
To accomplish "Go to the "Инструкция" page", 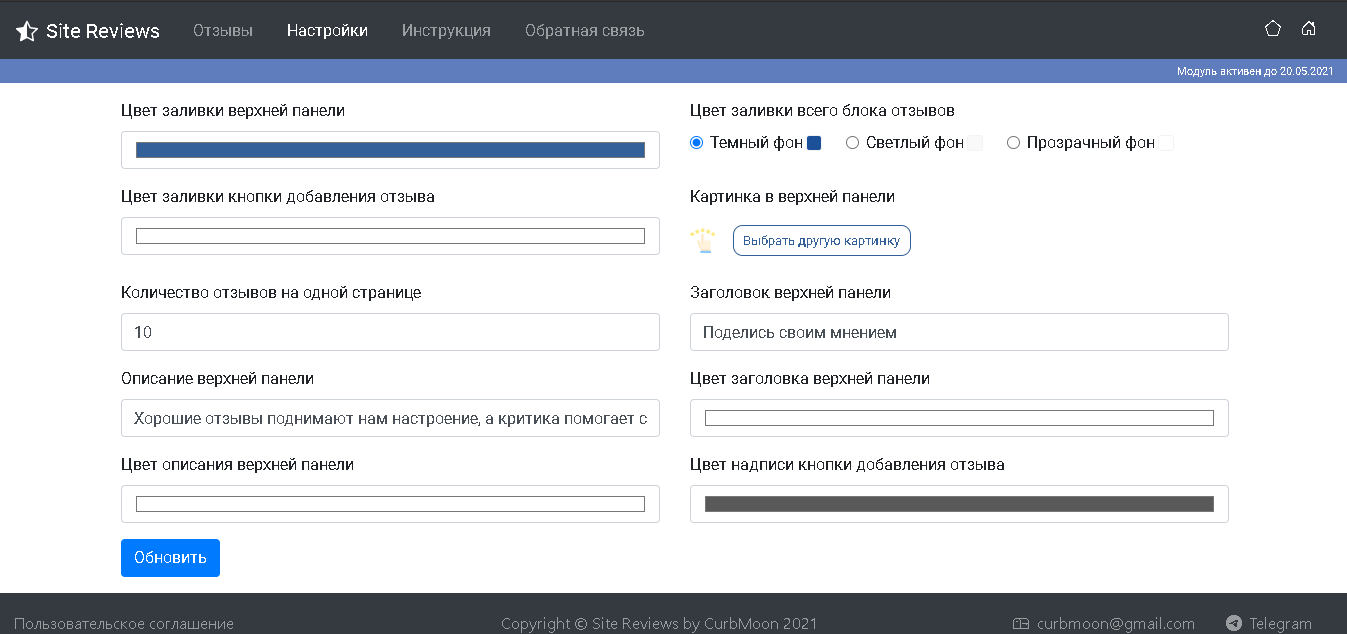I will [x=446, y=31].
